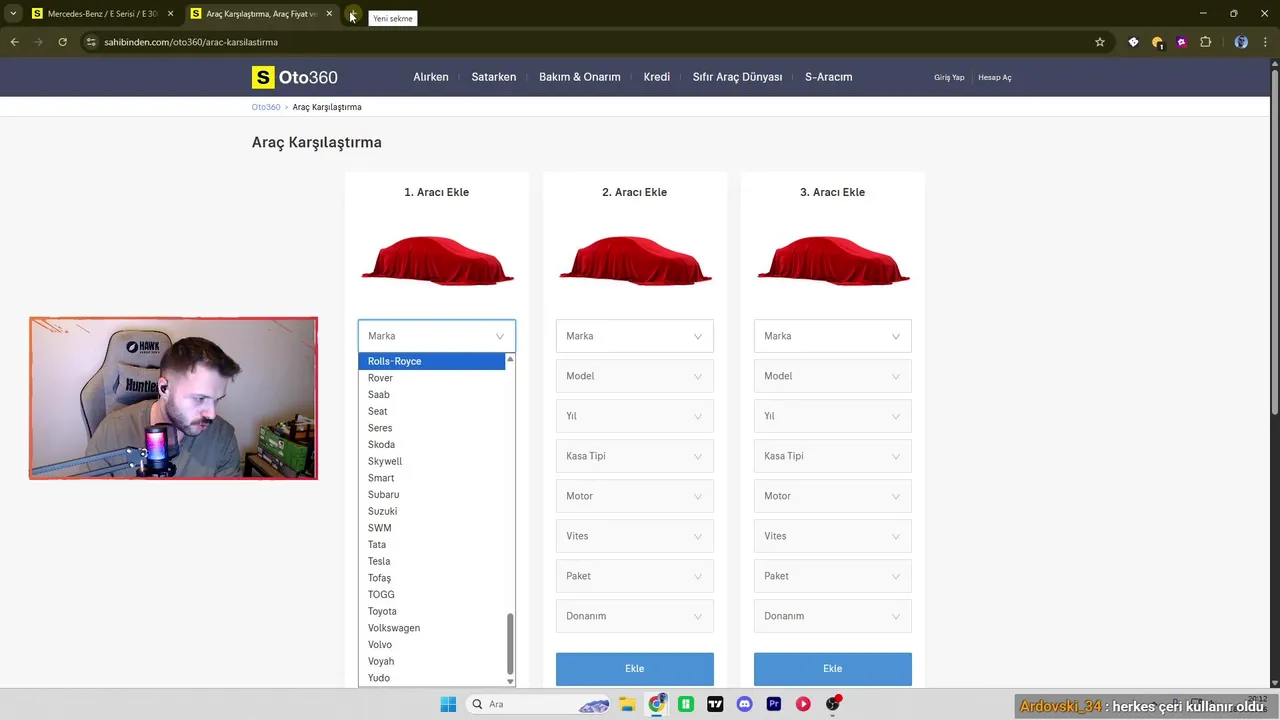The width and height of the screenshot is (1280, 720).
Task: Click Ekle button under 3. Aracı Ekle
Action: tap(833, 669)
